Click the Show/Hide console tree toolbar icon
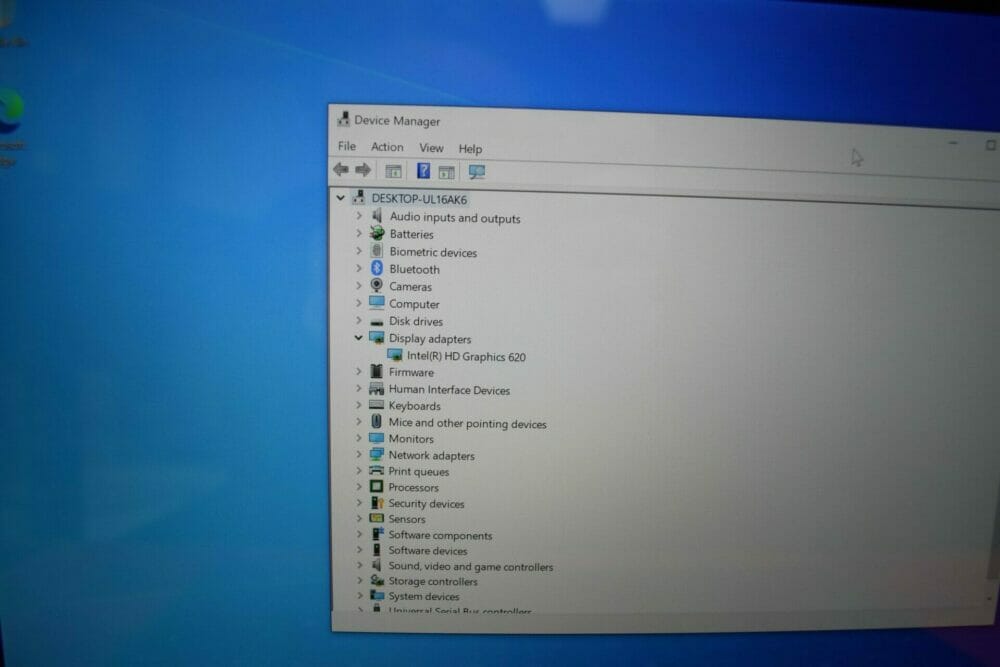The width and height of the screenshot is (1000, 667). [393, 171]
